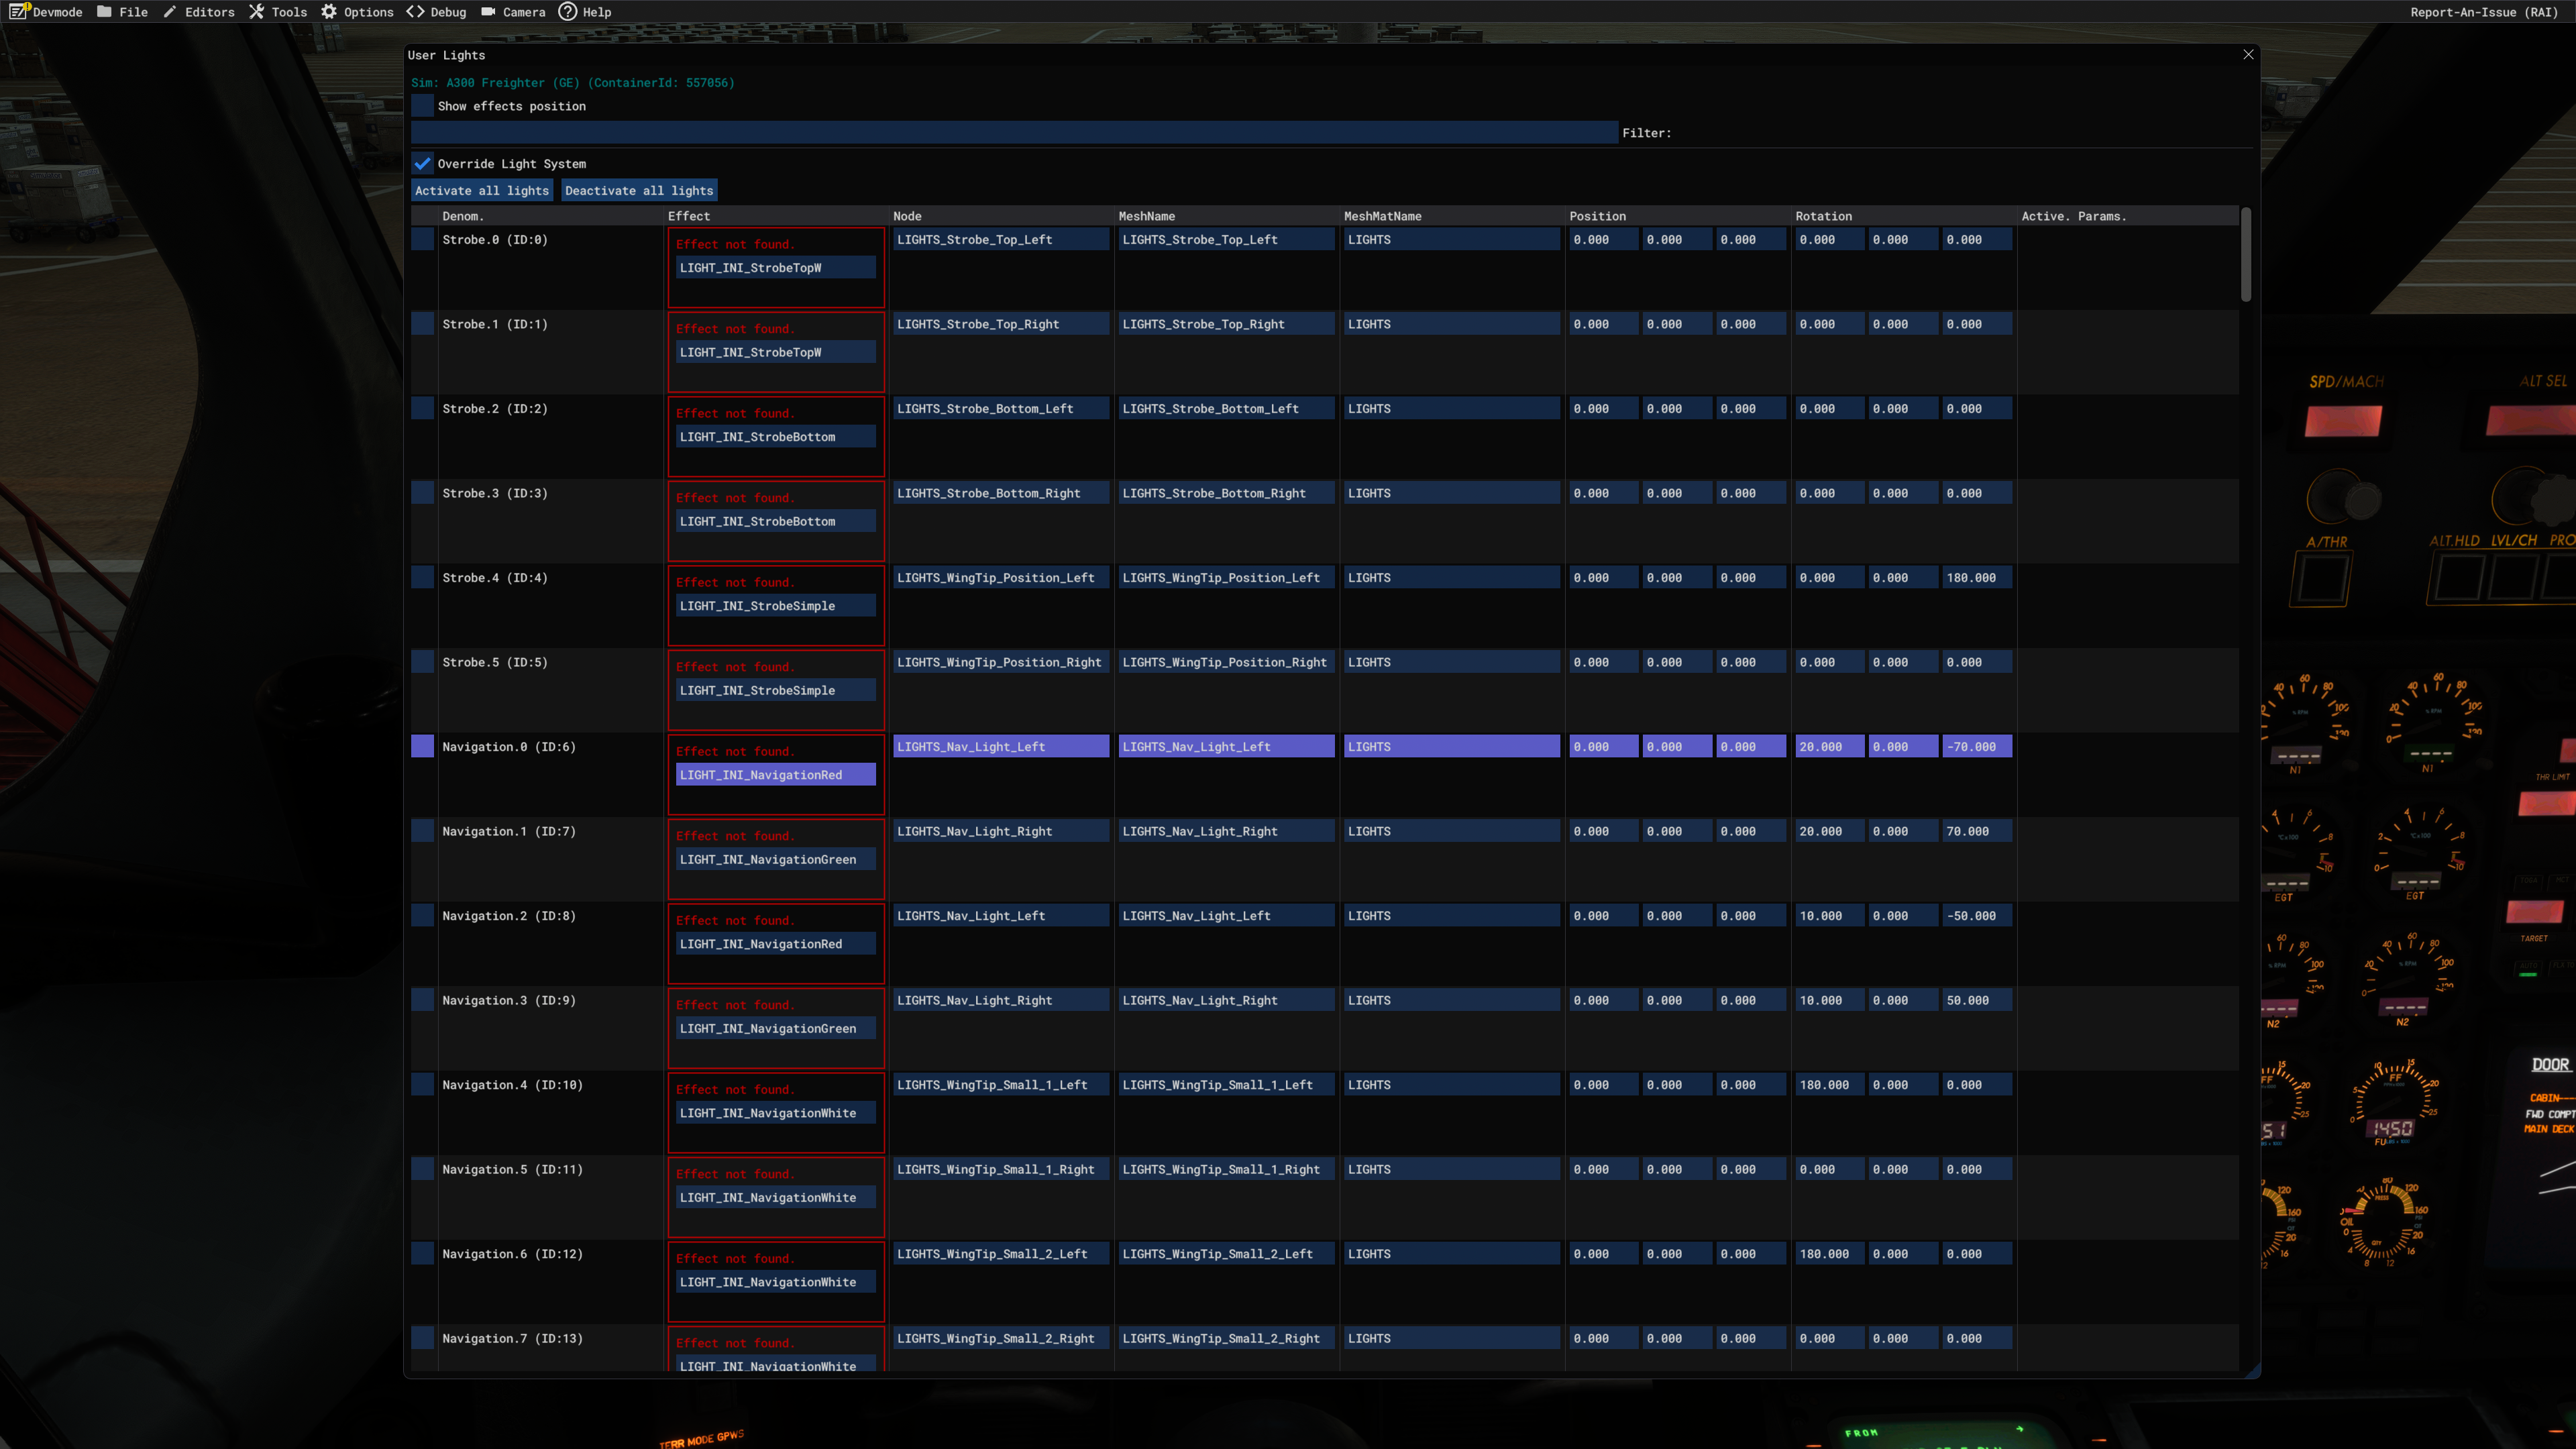Click the Camera icon in the menu bar
This screenshot has width=2576, height=1449.
(x=488, y=12)
